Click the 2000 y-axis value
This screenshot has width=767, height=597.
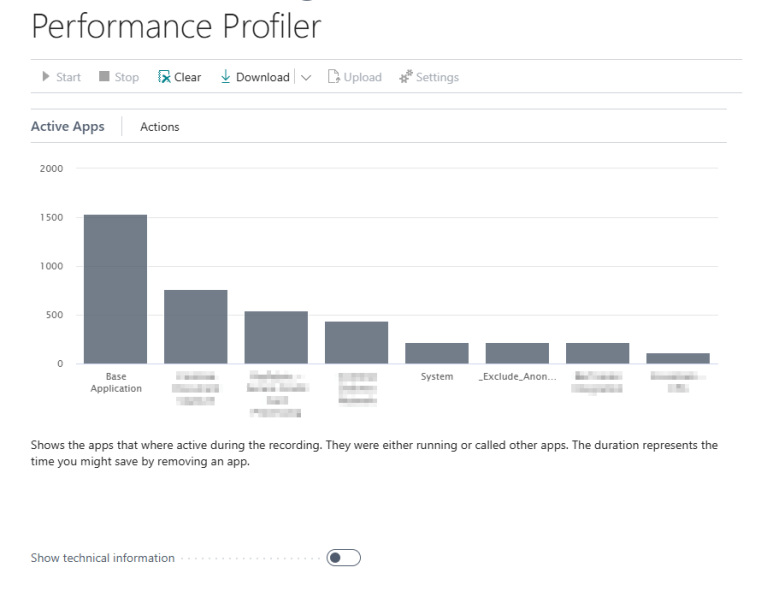coord(51,168)
